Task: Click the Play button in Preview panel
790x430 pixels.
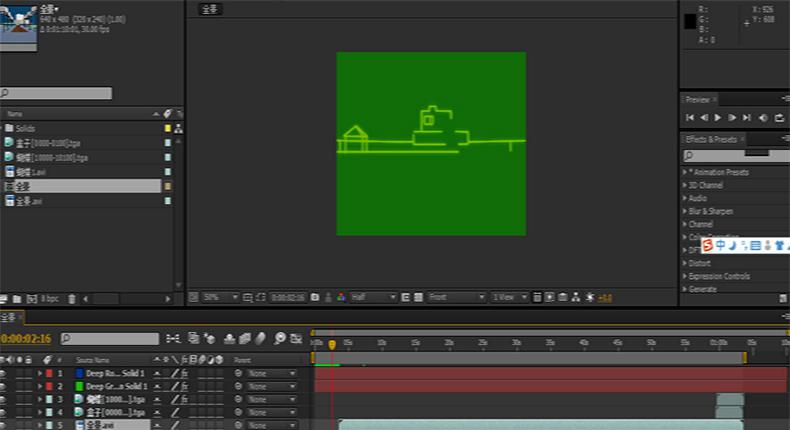Action: [x=718, y=118]
